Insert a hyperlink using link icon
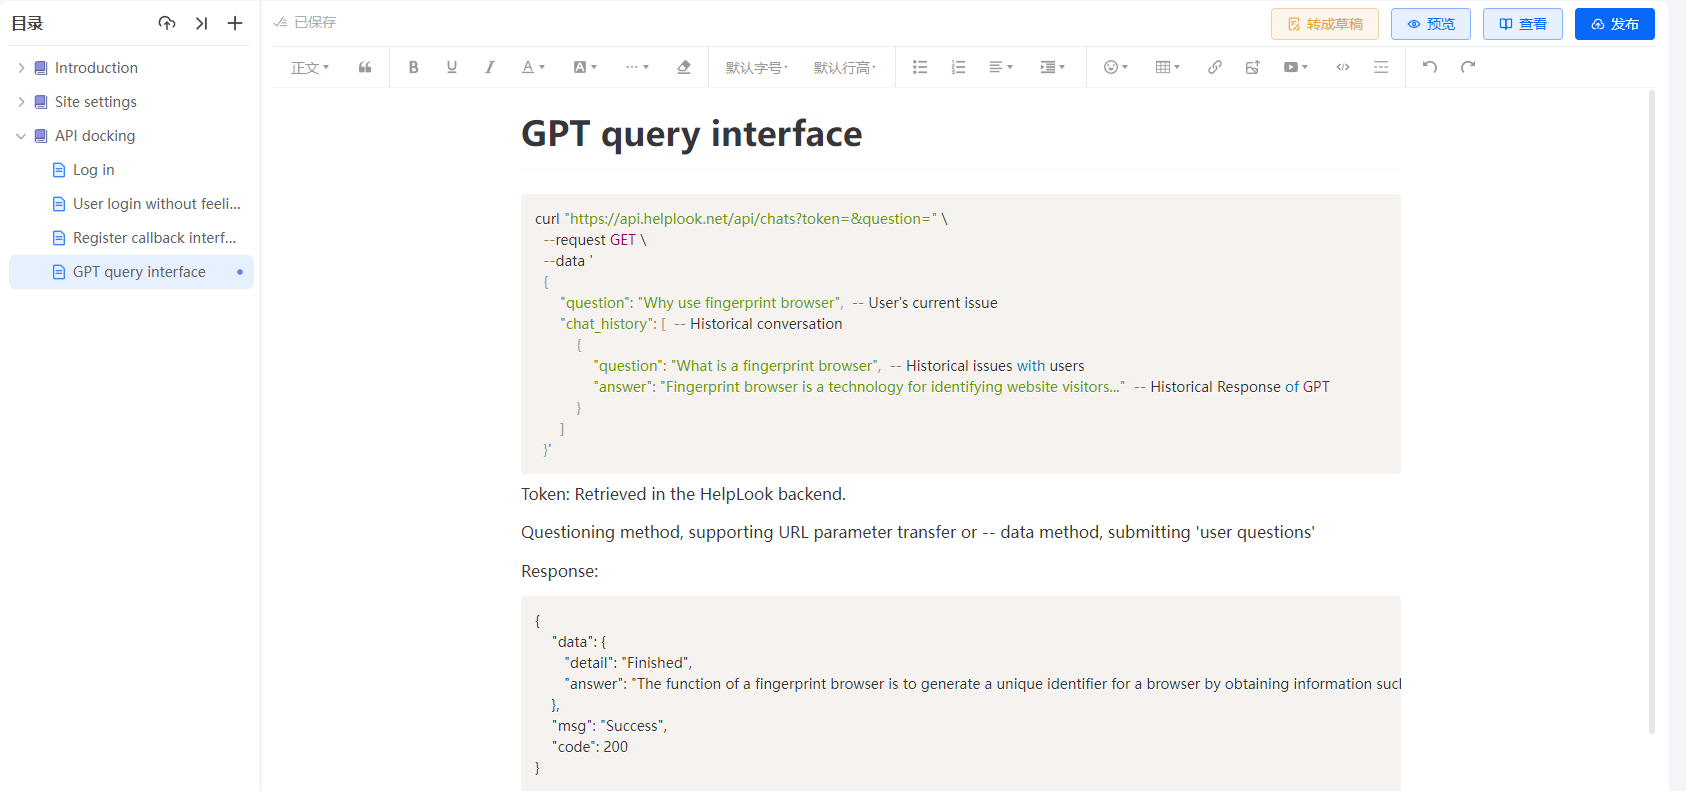This screenshot has height=791, width=1686. pyautogui.click(x=1214, y=67)
